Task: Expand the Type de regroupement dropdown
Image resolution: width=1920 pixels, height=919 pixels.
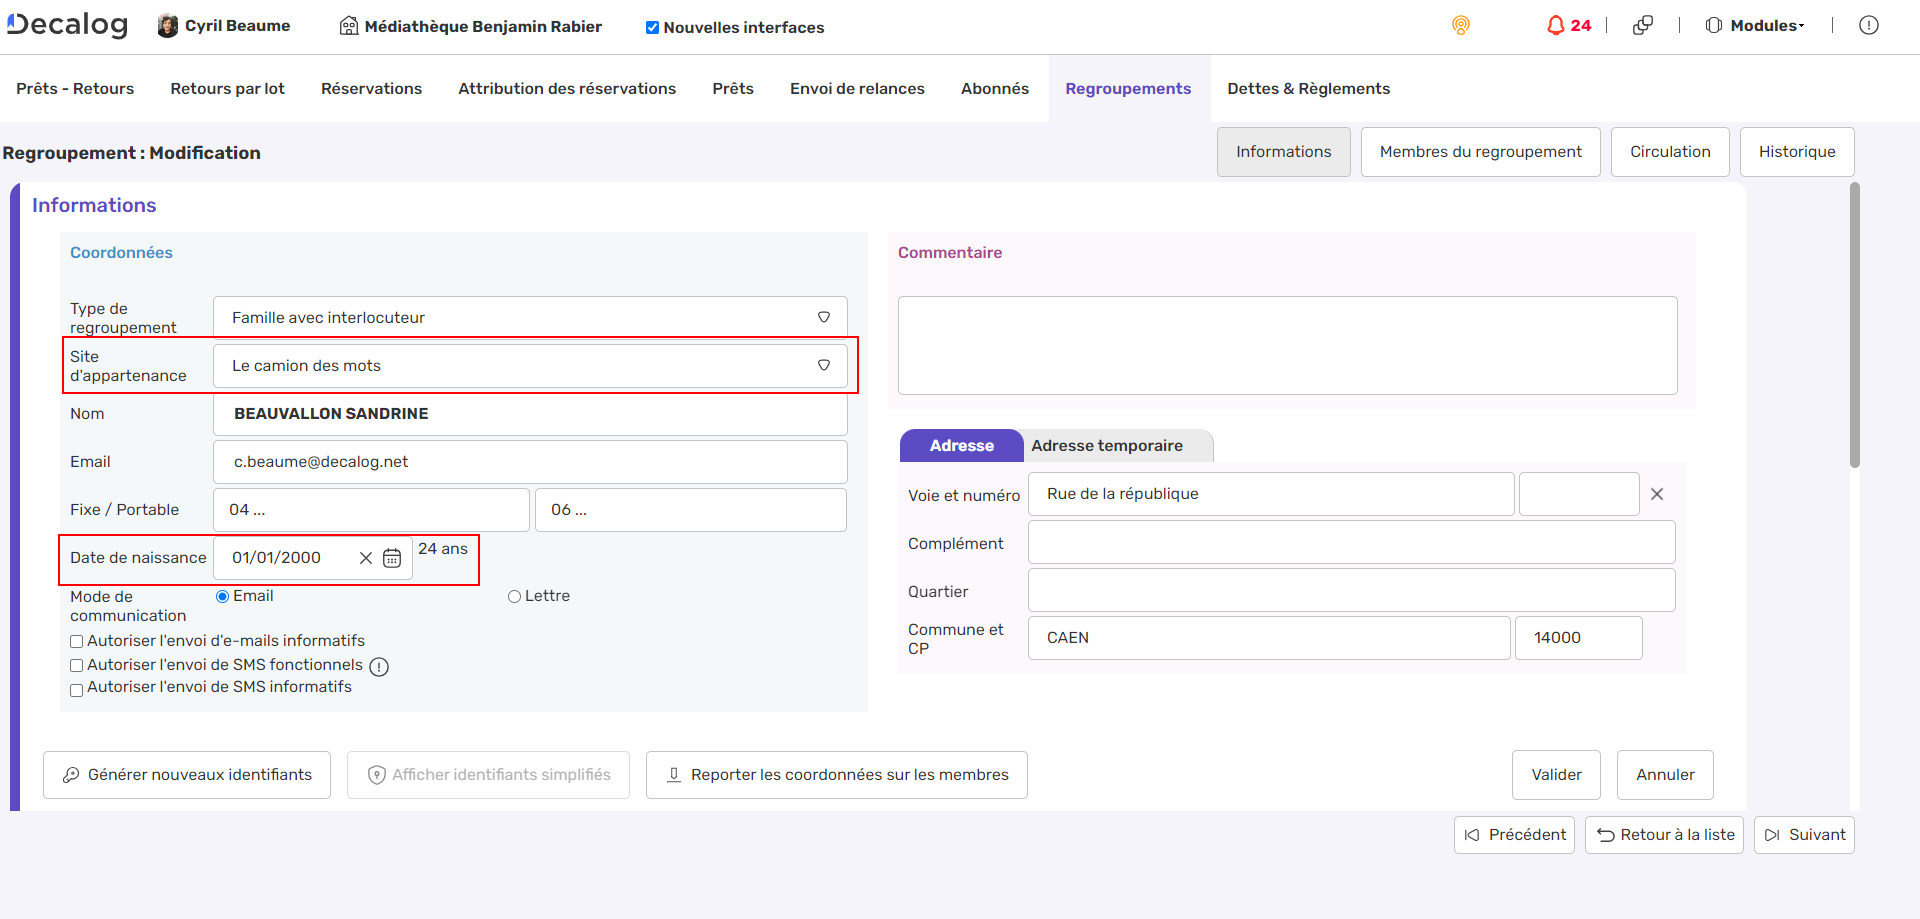Action: (x=824, y=317)
